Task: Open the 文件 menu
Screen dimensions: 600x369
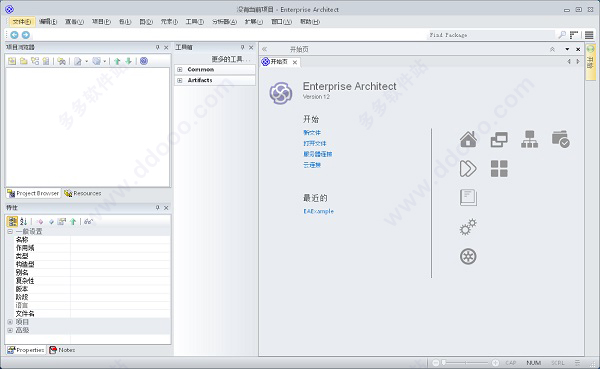Action: (x=21, y=22)
